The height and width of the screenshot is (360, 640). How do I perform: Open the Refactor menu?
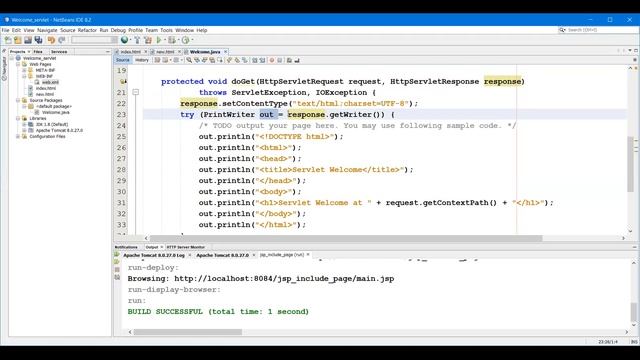(87, 30)
